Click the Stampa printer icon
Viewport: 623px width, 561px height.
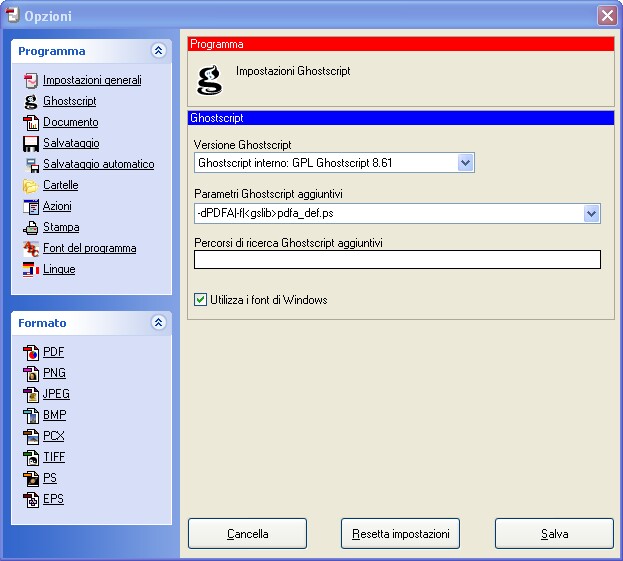(x=31, y=228)
